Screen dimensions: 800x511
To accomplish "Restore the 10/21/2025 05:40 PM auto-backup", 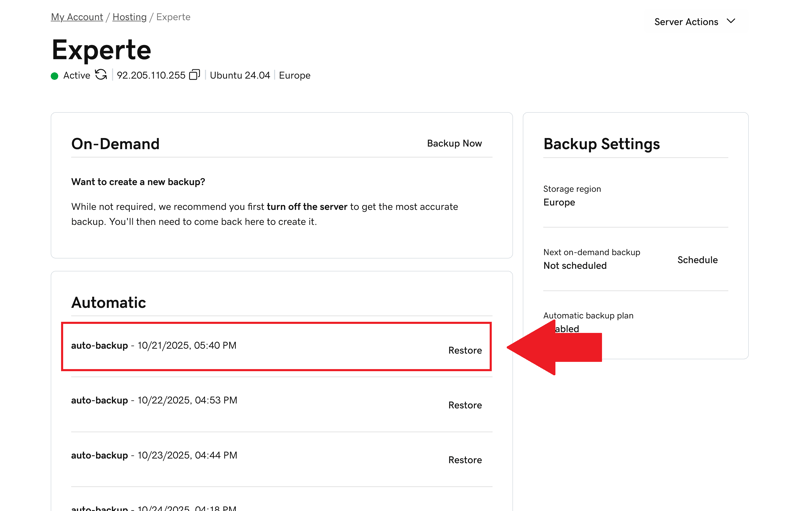I will pos(465,351).
